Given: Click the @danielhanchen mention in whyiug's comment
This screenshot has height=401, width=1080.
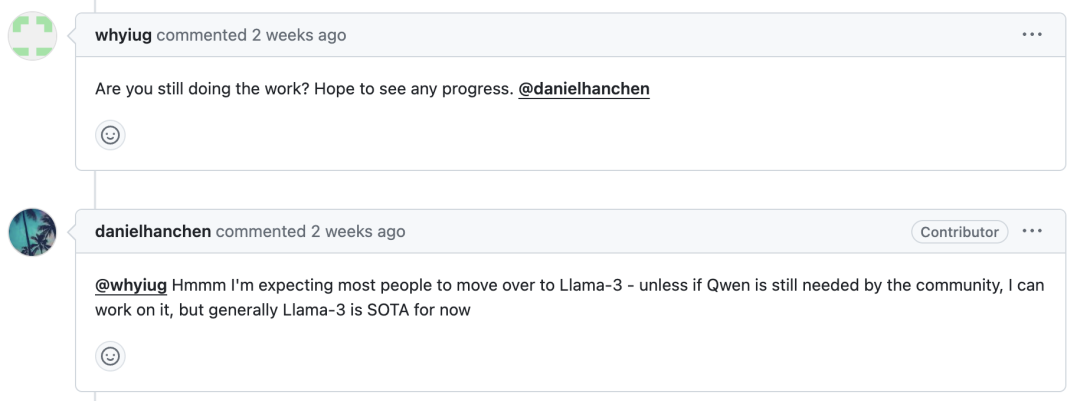Looking at the screenshot, I should (584, 89).
